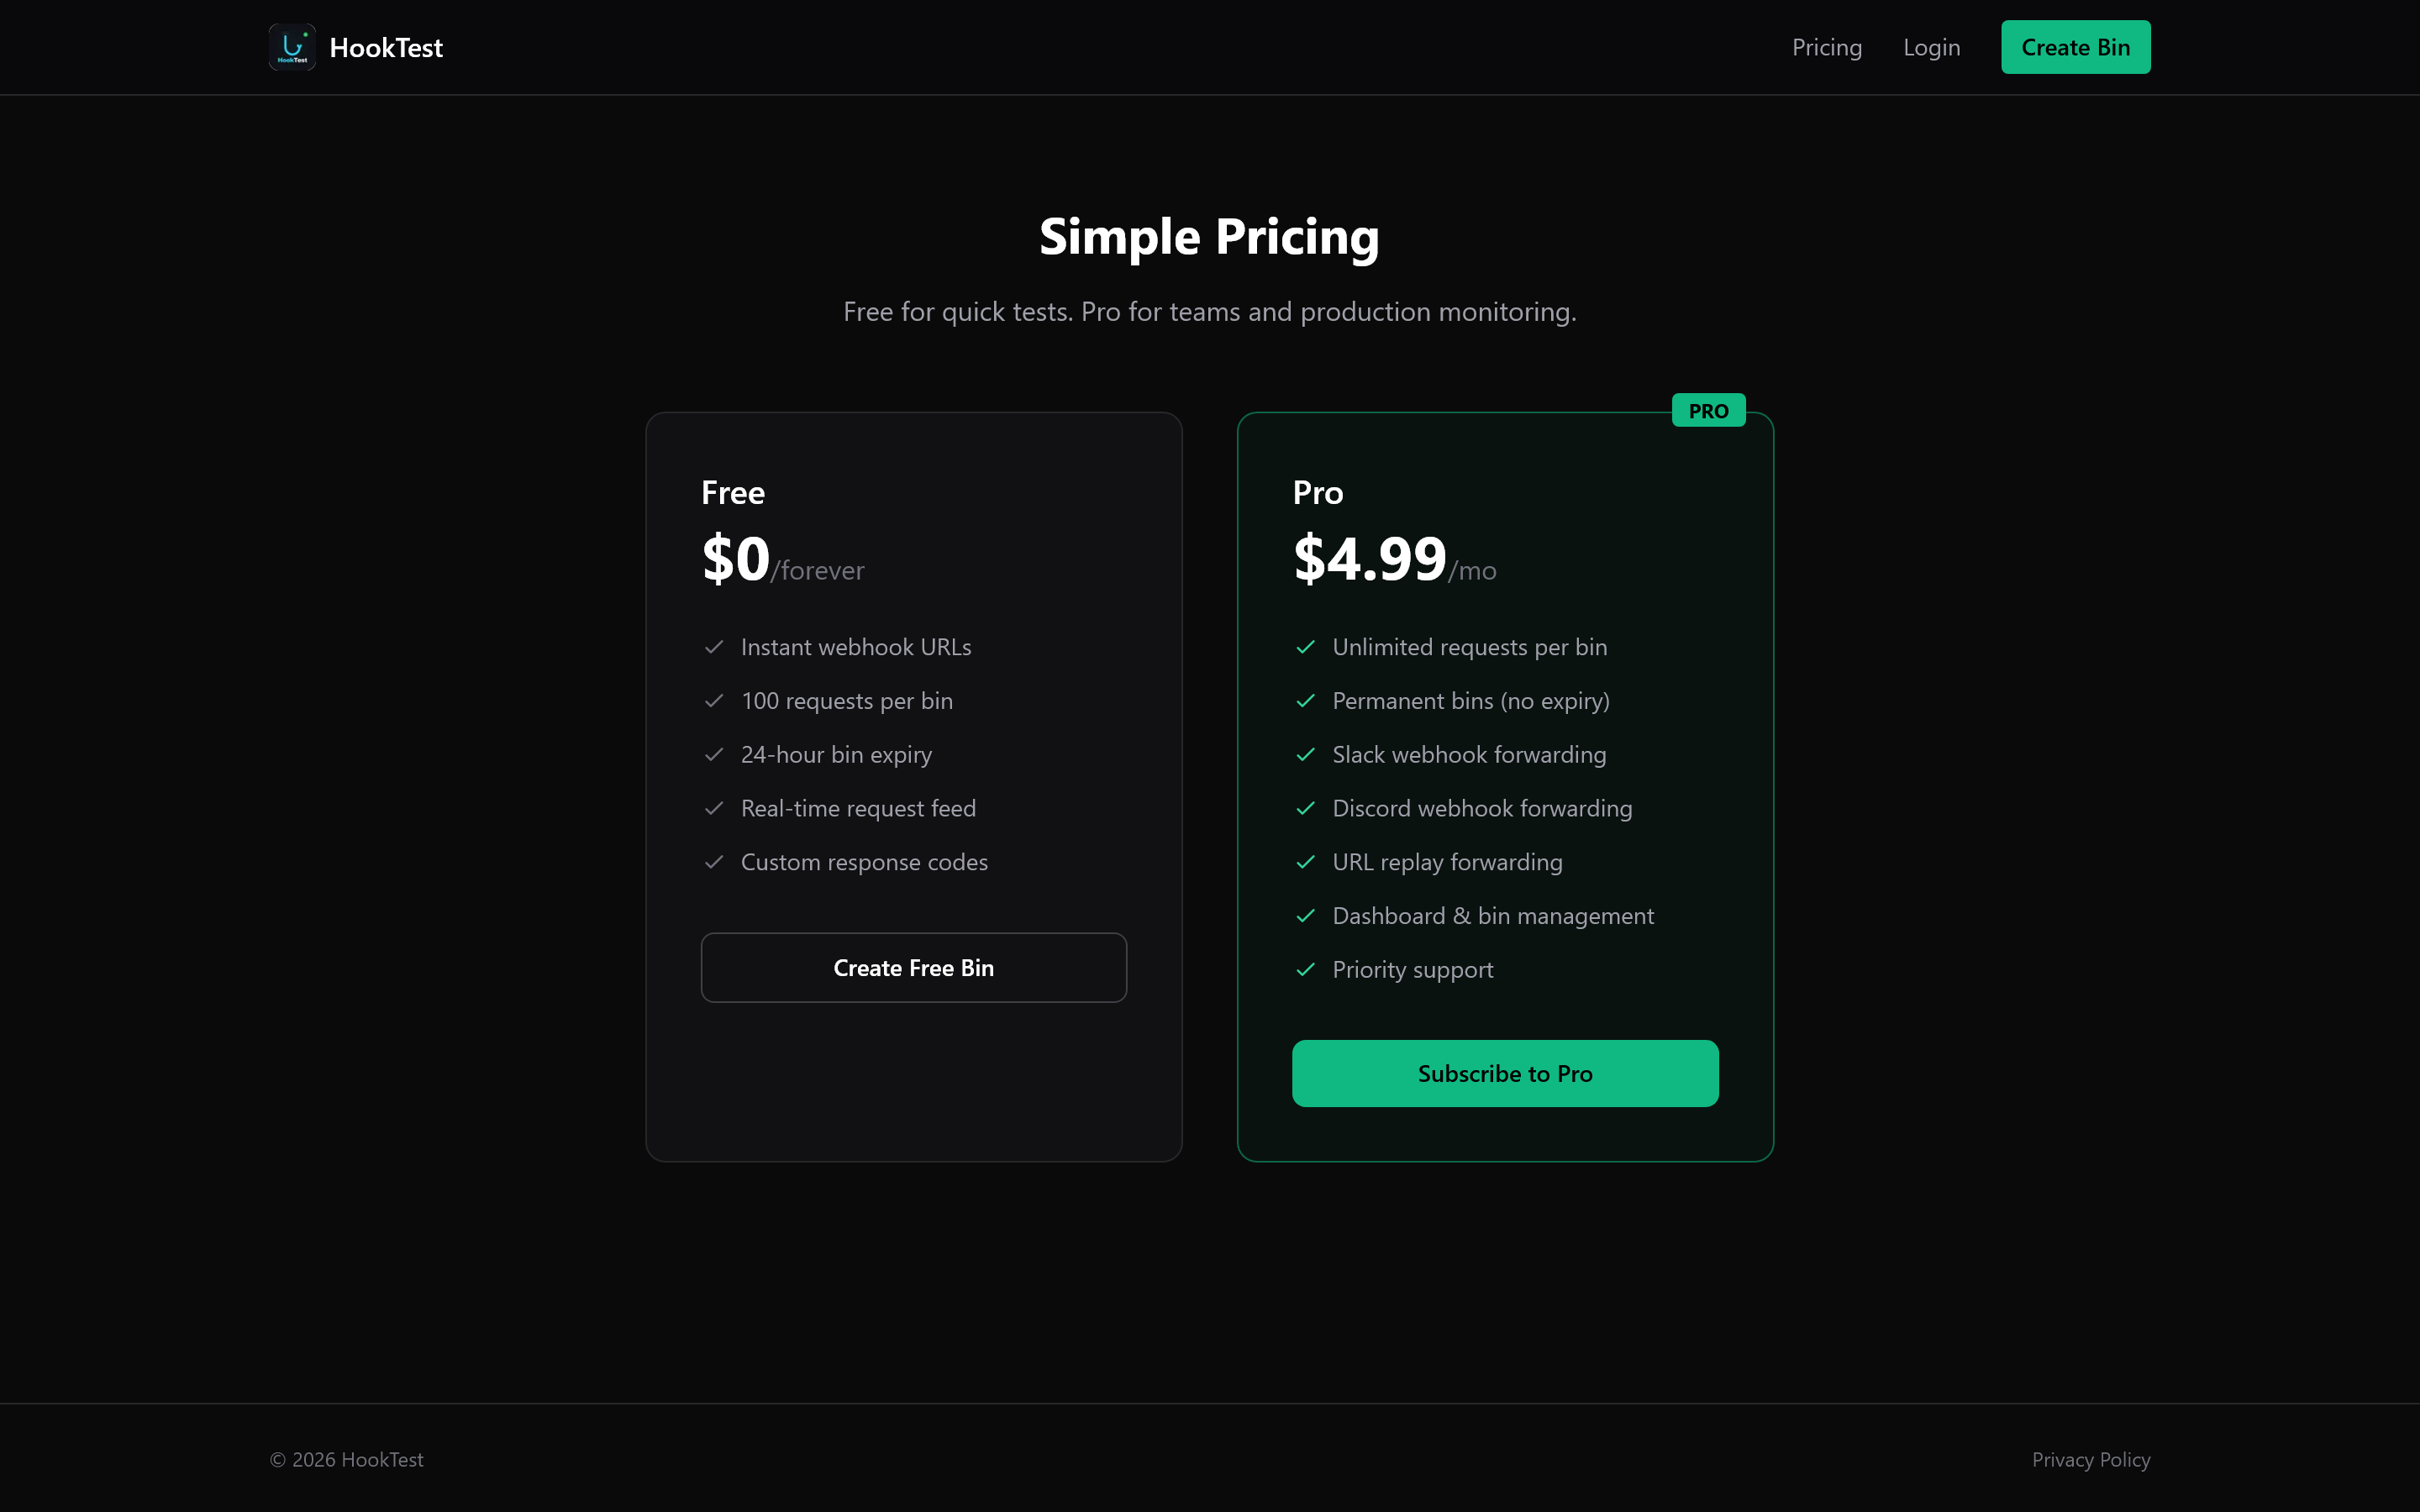The height and width of the screenshot is (1512, 2420).
Task: Click the HookTest logo icon
Action: coord(291,46)
